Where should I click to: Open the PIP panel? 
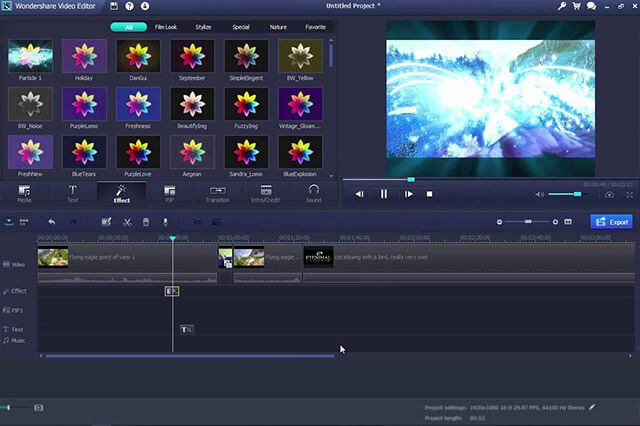[169, 194]
